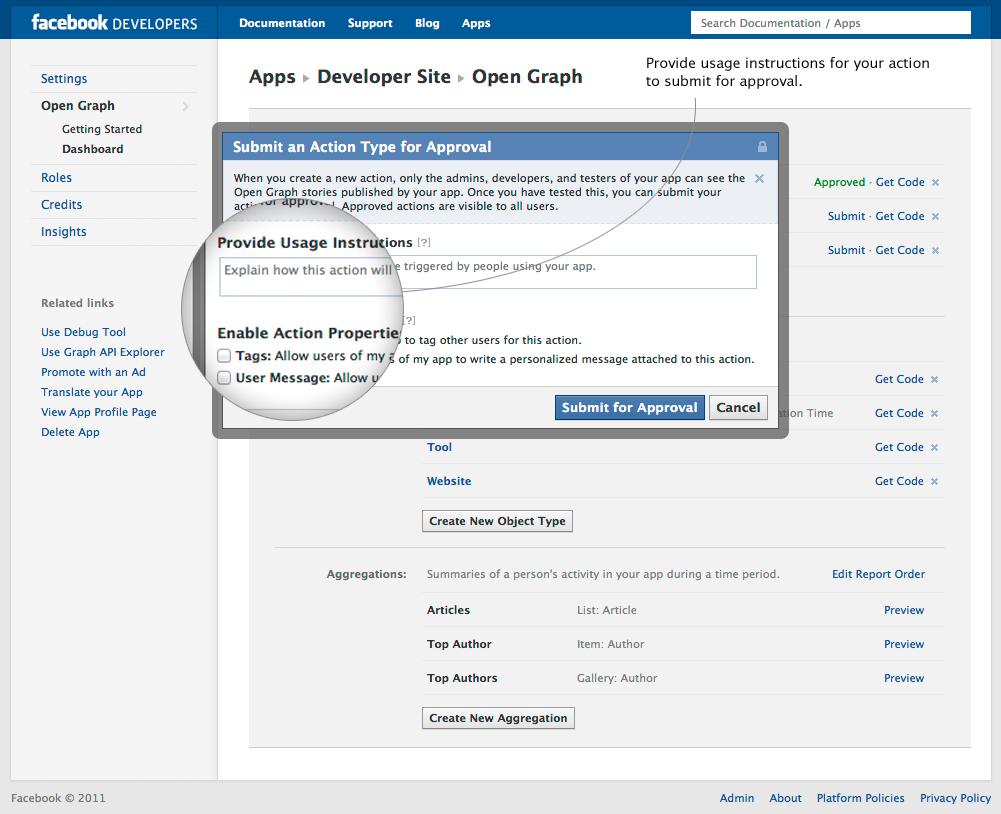Open the Support menu item
Screen dimensions: 1001x814
click(370, 23)
